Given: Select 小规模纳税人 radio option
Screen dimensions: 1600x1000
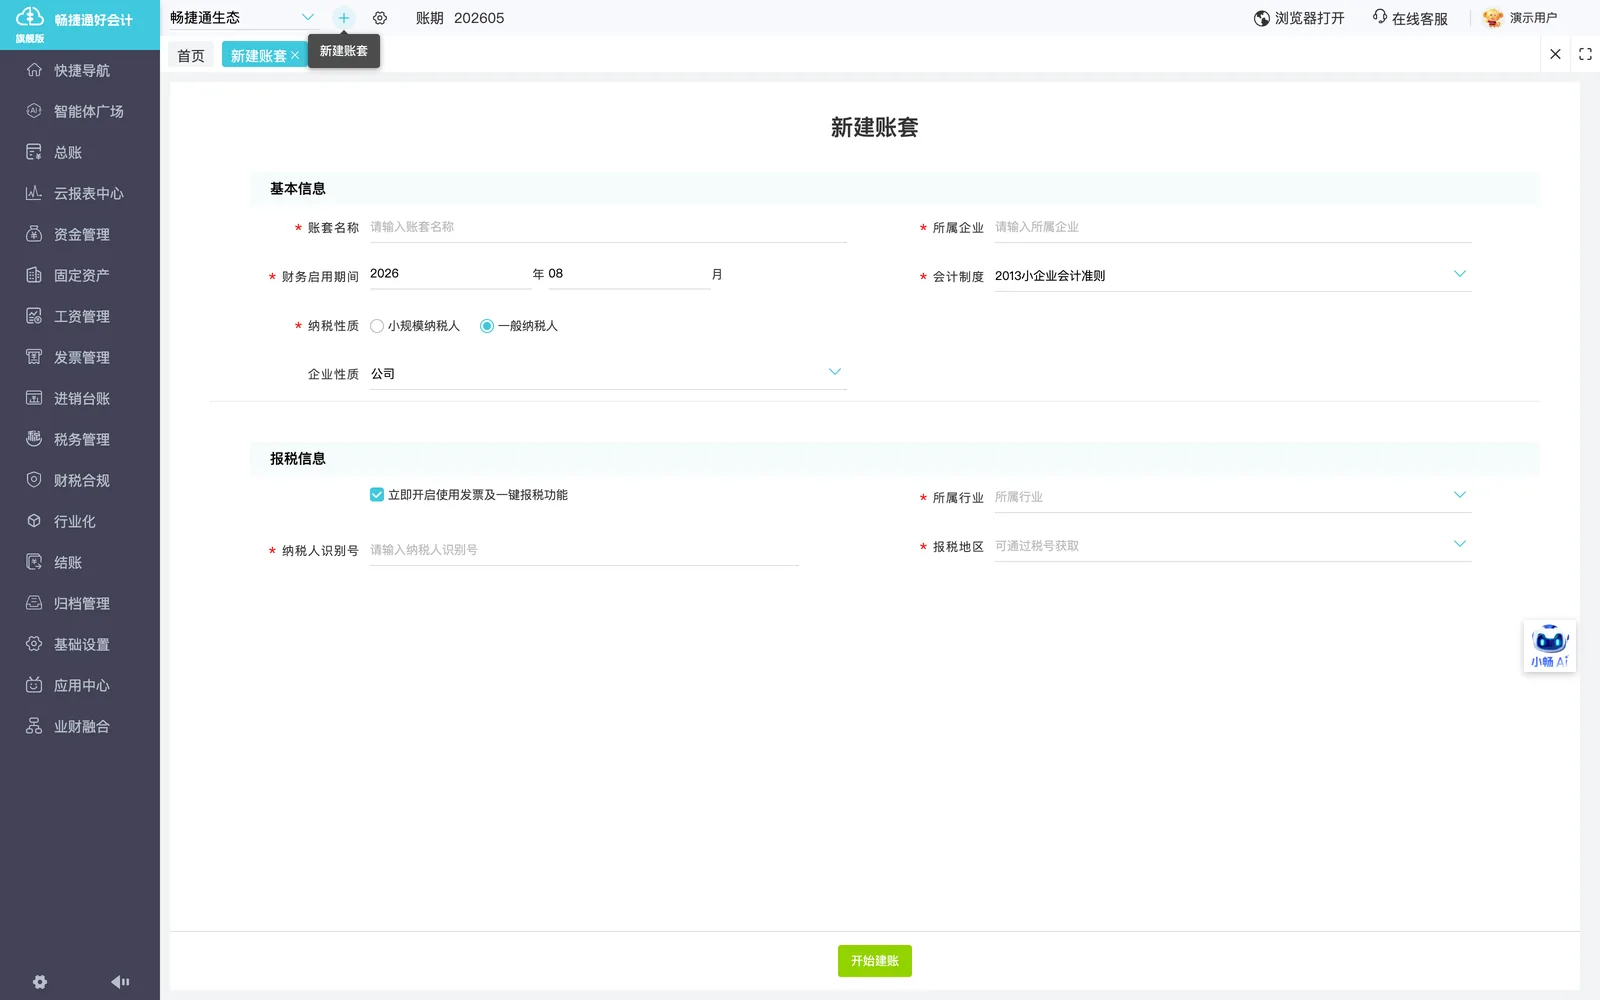Looking at the screenshot, I should (377, 326).
